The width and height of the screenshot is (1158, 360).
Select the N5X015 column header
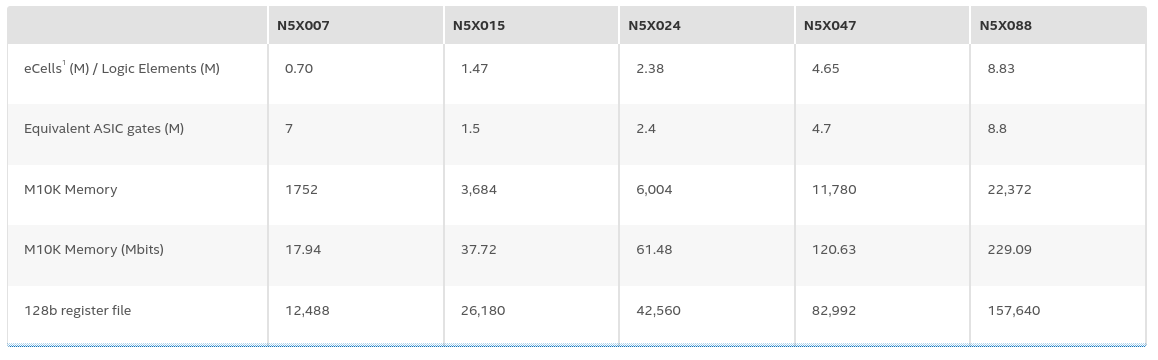(479, 25)
